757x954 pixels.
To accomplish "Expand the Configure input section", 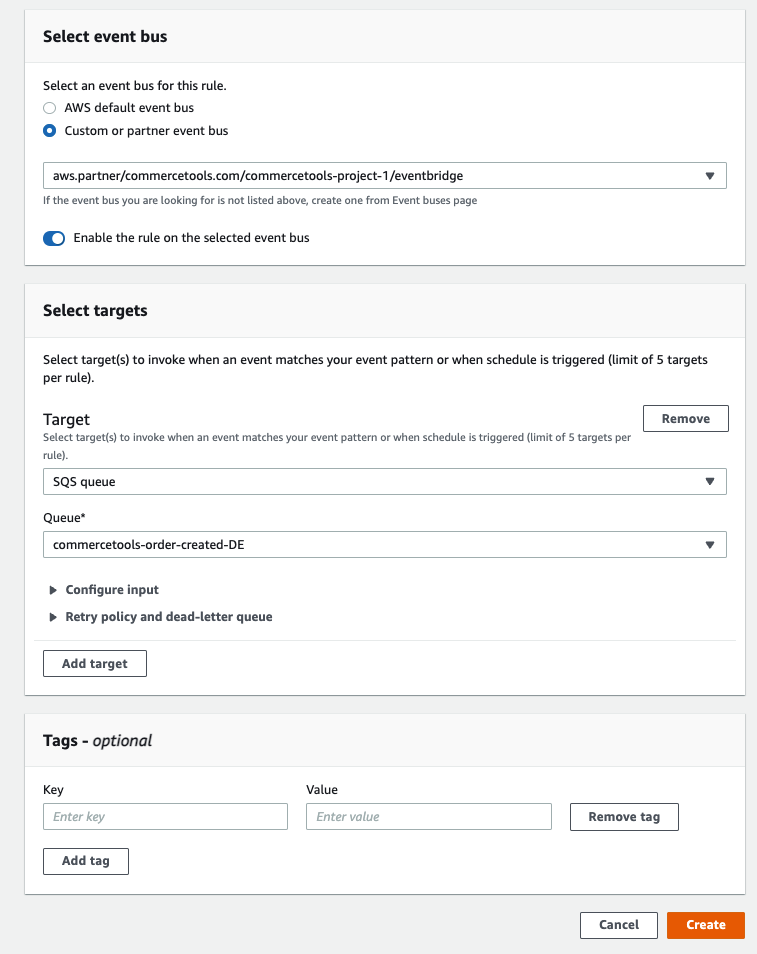I will point(111,590).
